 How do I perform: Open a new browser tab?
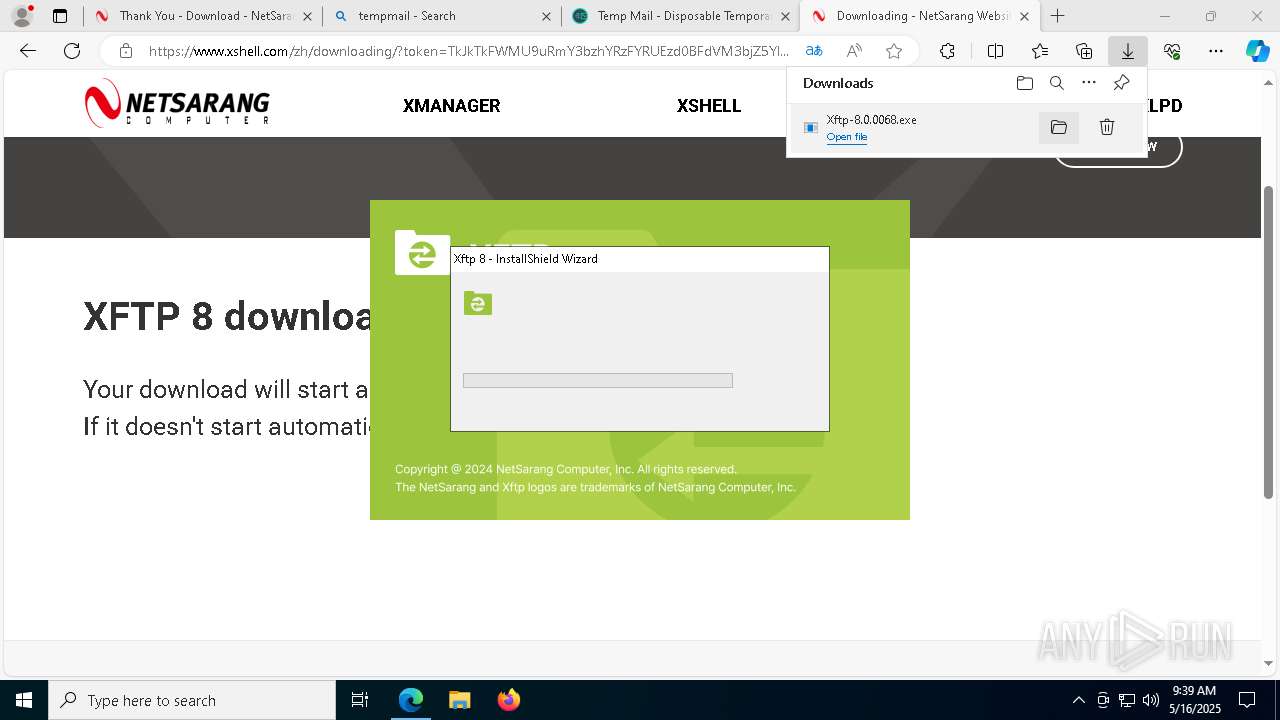(x=1057, y=16)
